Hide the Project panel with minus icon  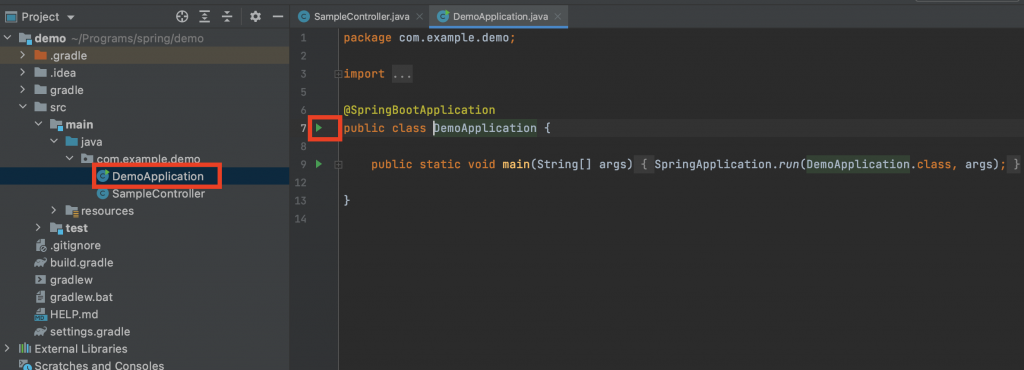tap(278, 16)
